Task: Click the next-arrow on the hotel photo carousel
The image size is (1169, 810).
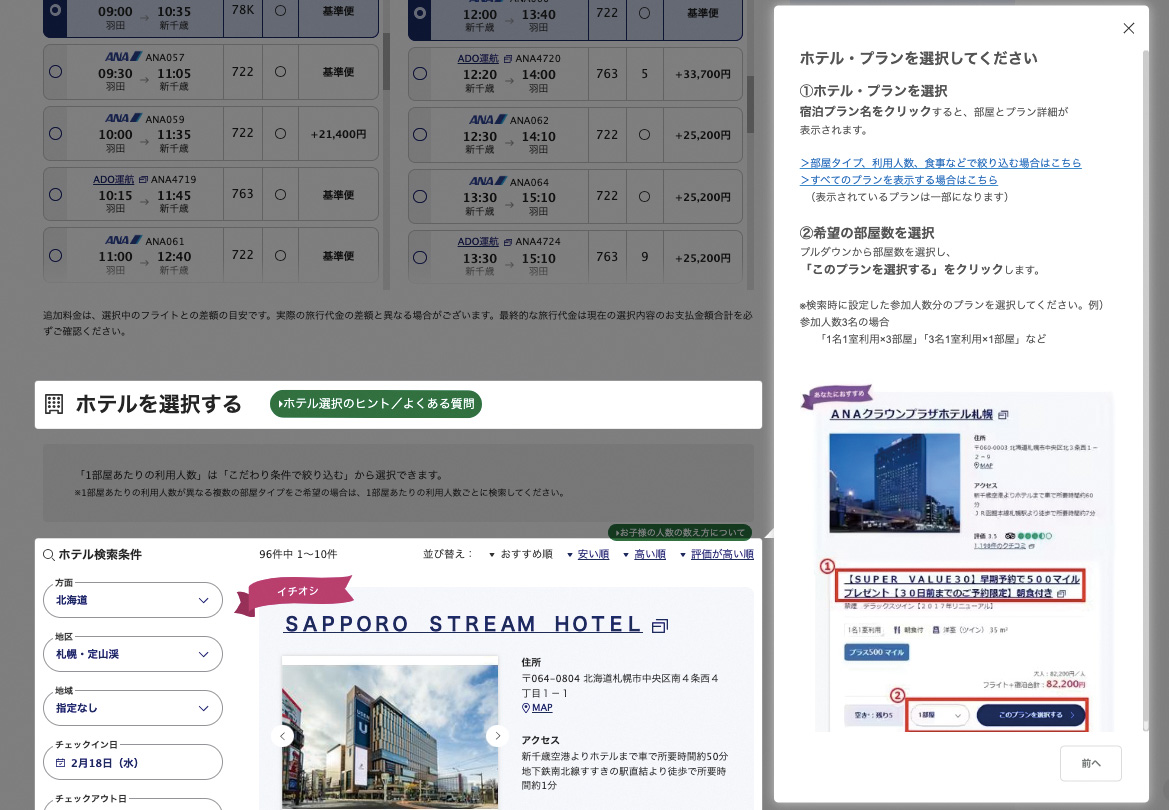Action: (x=497, y=735)
